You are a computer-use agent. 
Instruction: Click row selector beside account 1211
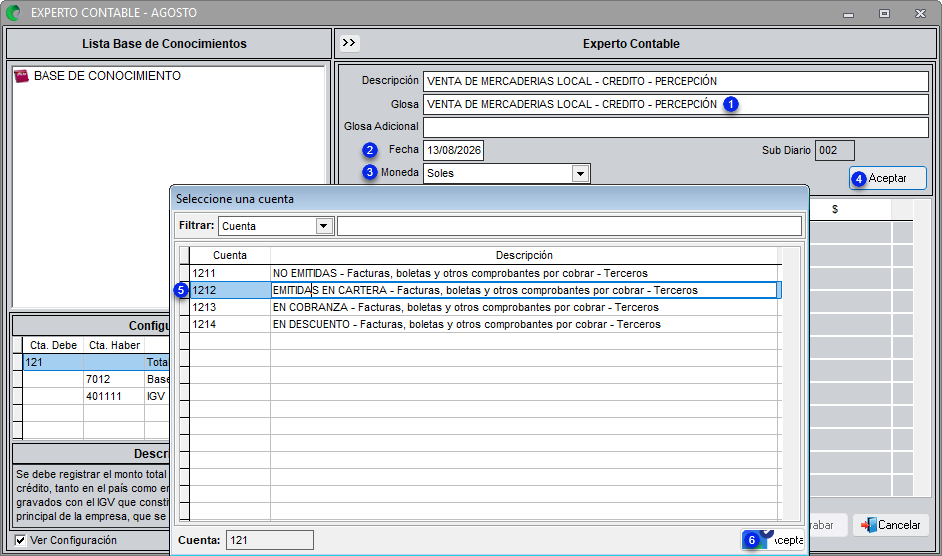coord(184,273)
